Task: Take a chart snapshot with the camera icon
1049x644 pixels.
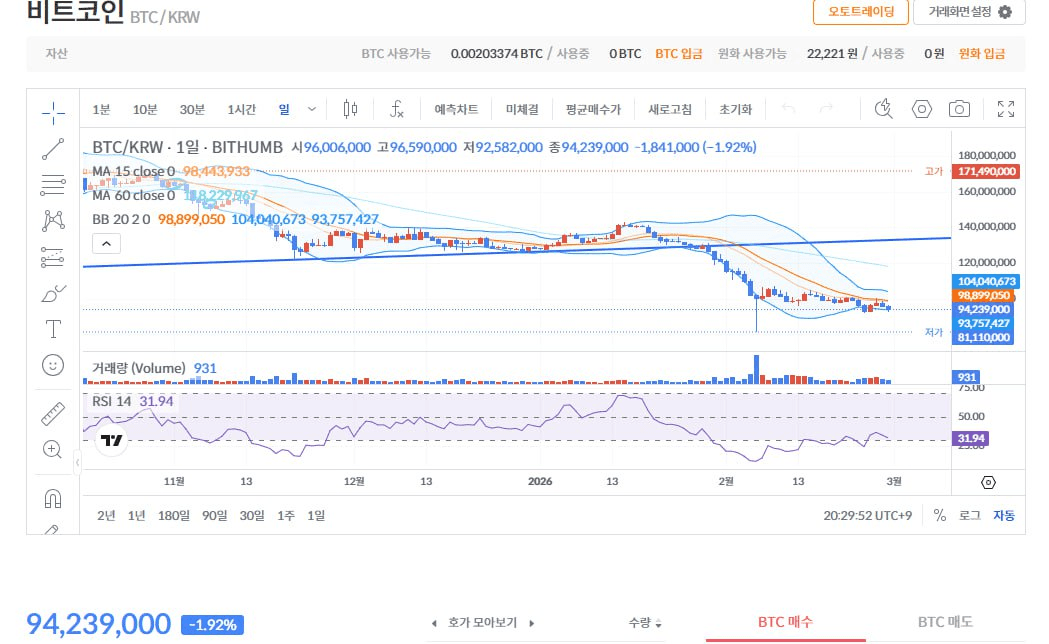Action: tap(959, 108)
